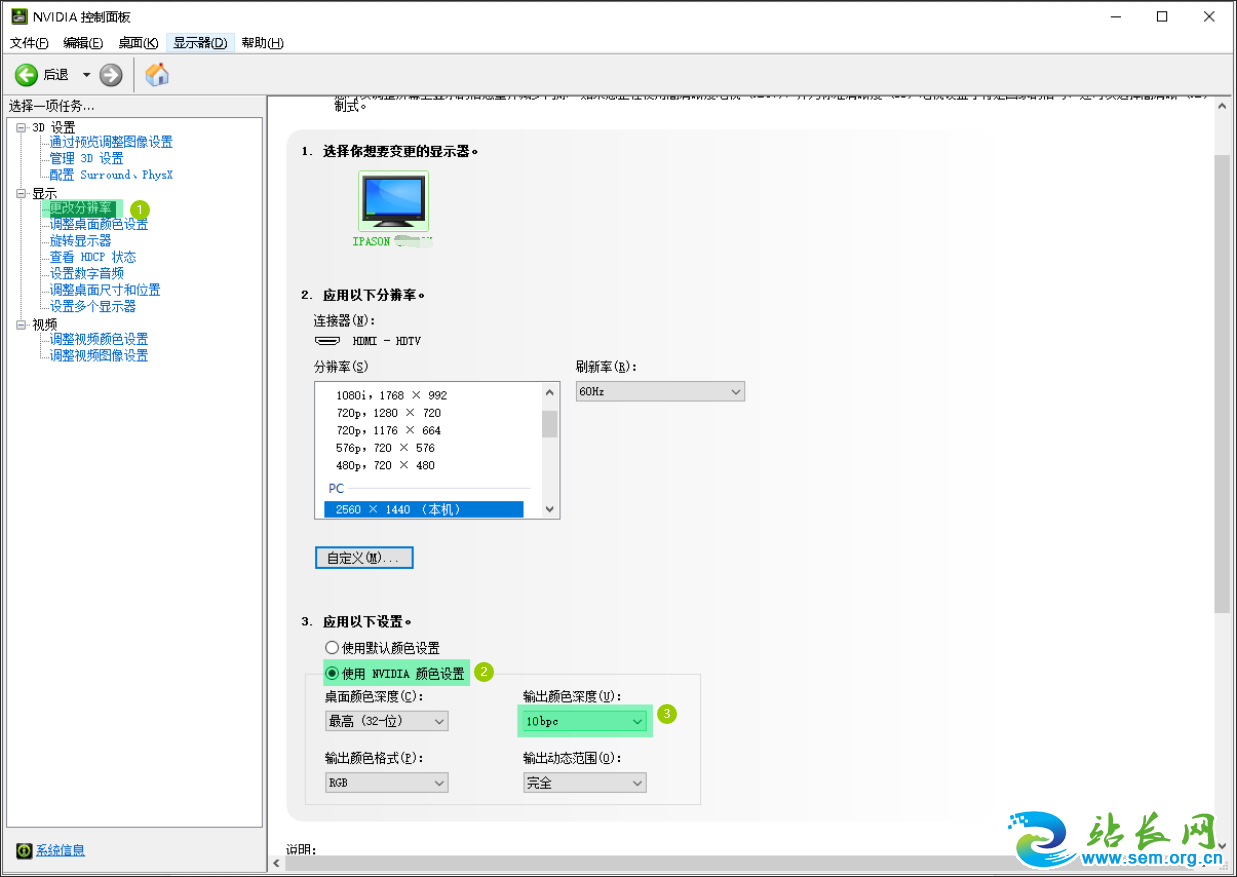The image size is (1237, 877).
Task: Click the forward navigation arrow
Action: click(109, 74)
